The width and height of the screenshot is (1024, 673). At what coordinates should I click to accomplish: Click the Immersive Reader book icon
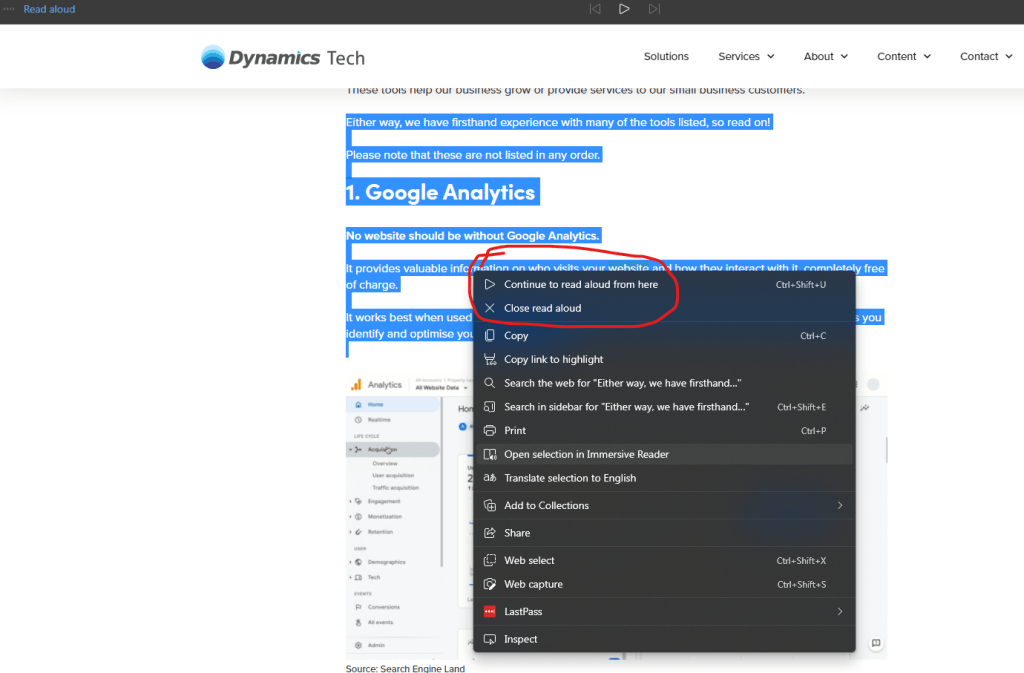coord(490,454)
